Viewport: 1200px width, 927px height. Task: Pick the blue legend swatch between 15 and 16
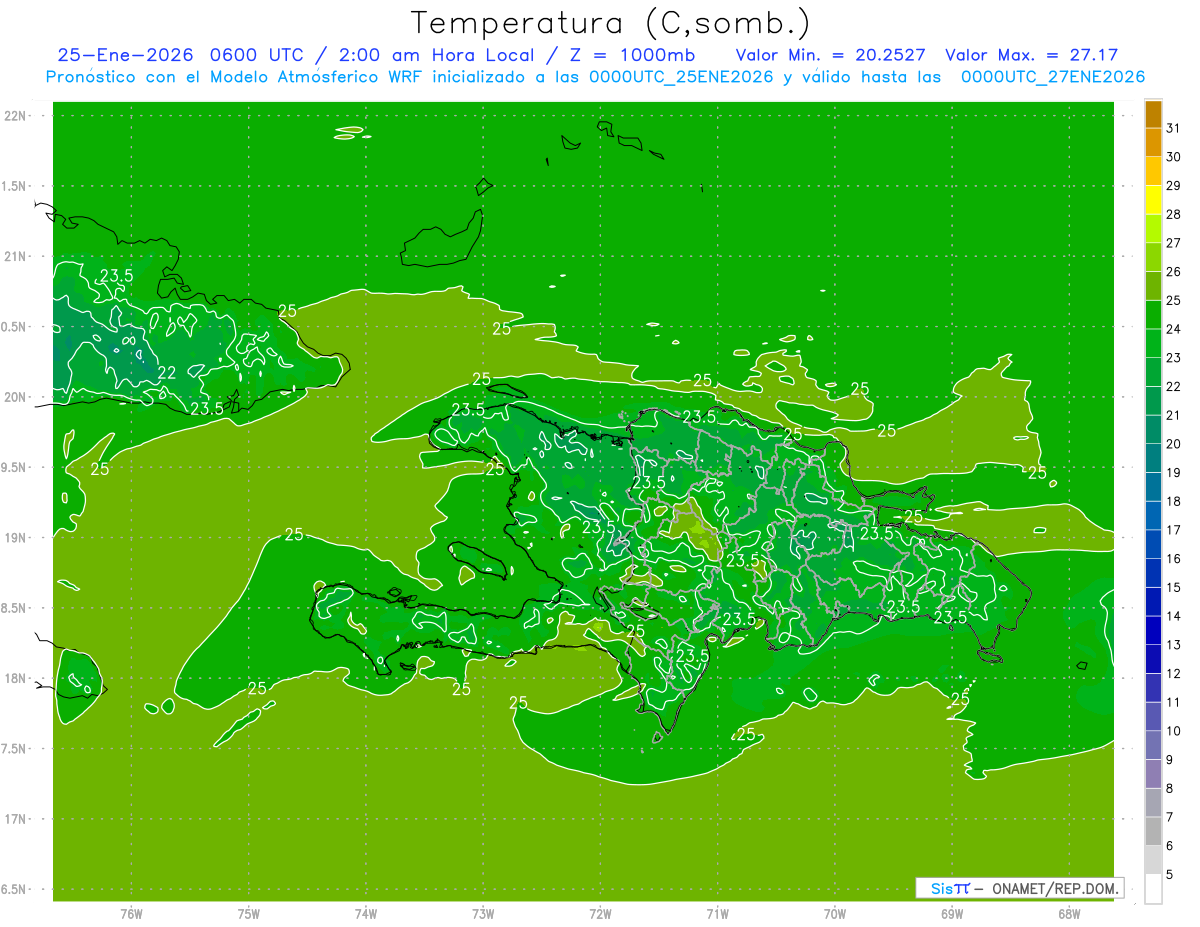click(x=1153, y=573)
